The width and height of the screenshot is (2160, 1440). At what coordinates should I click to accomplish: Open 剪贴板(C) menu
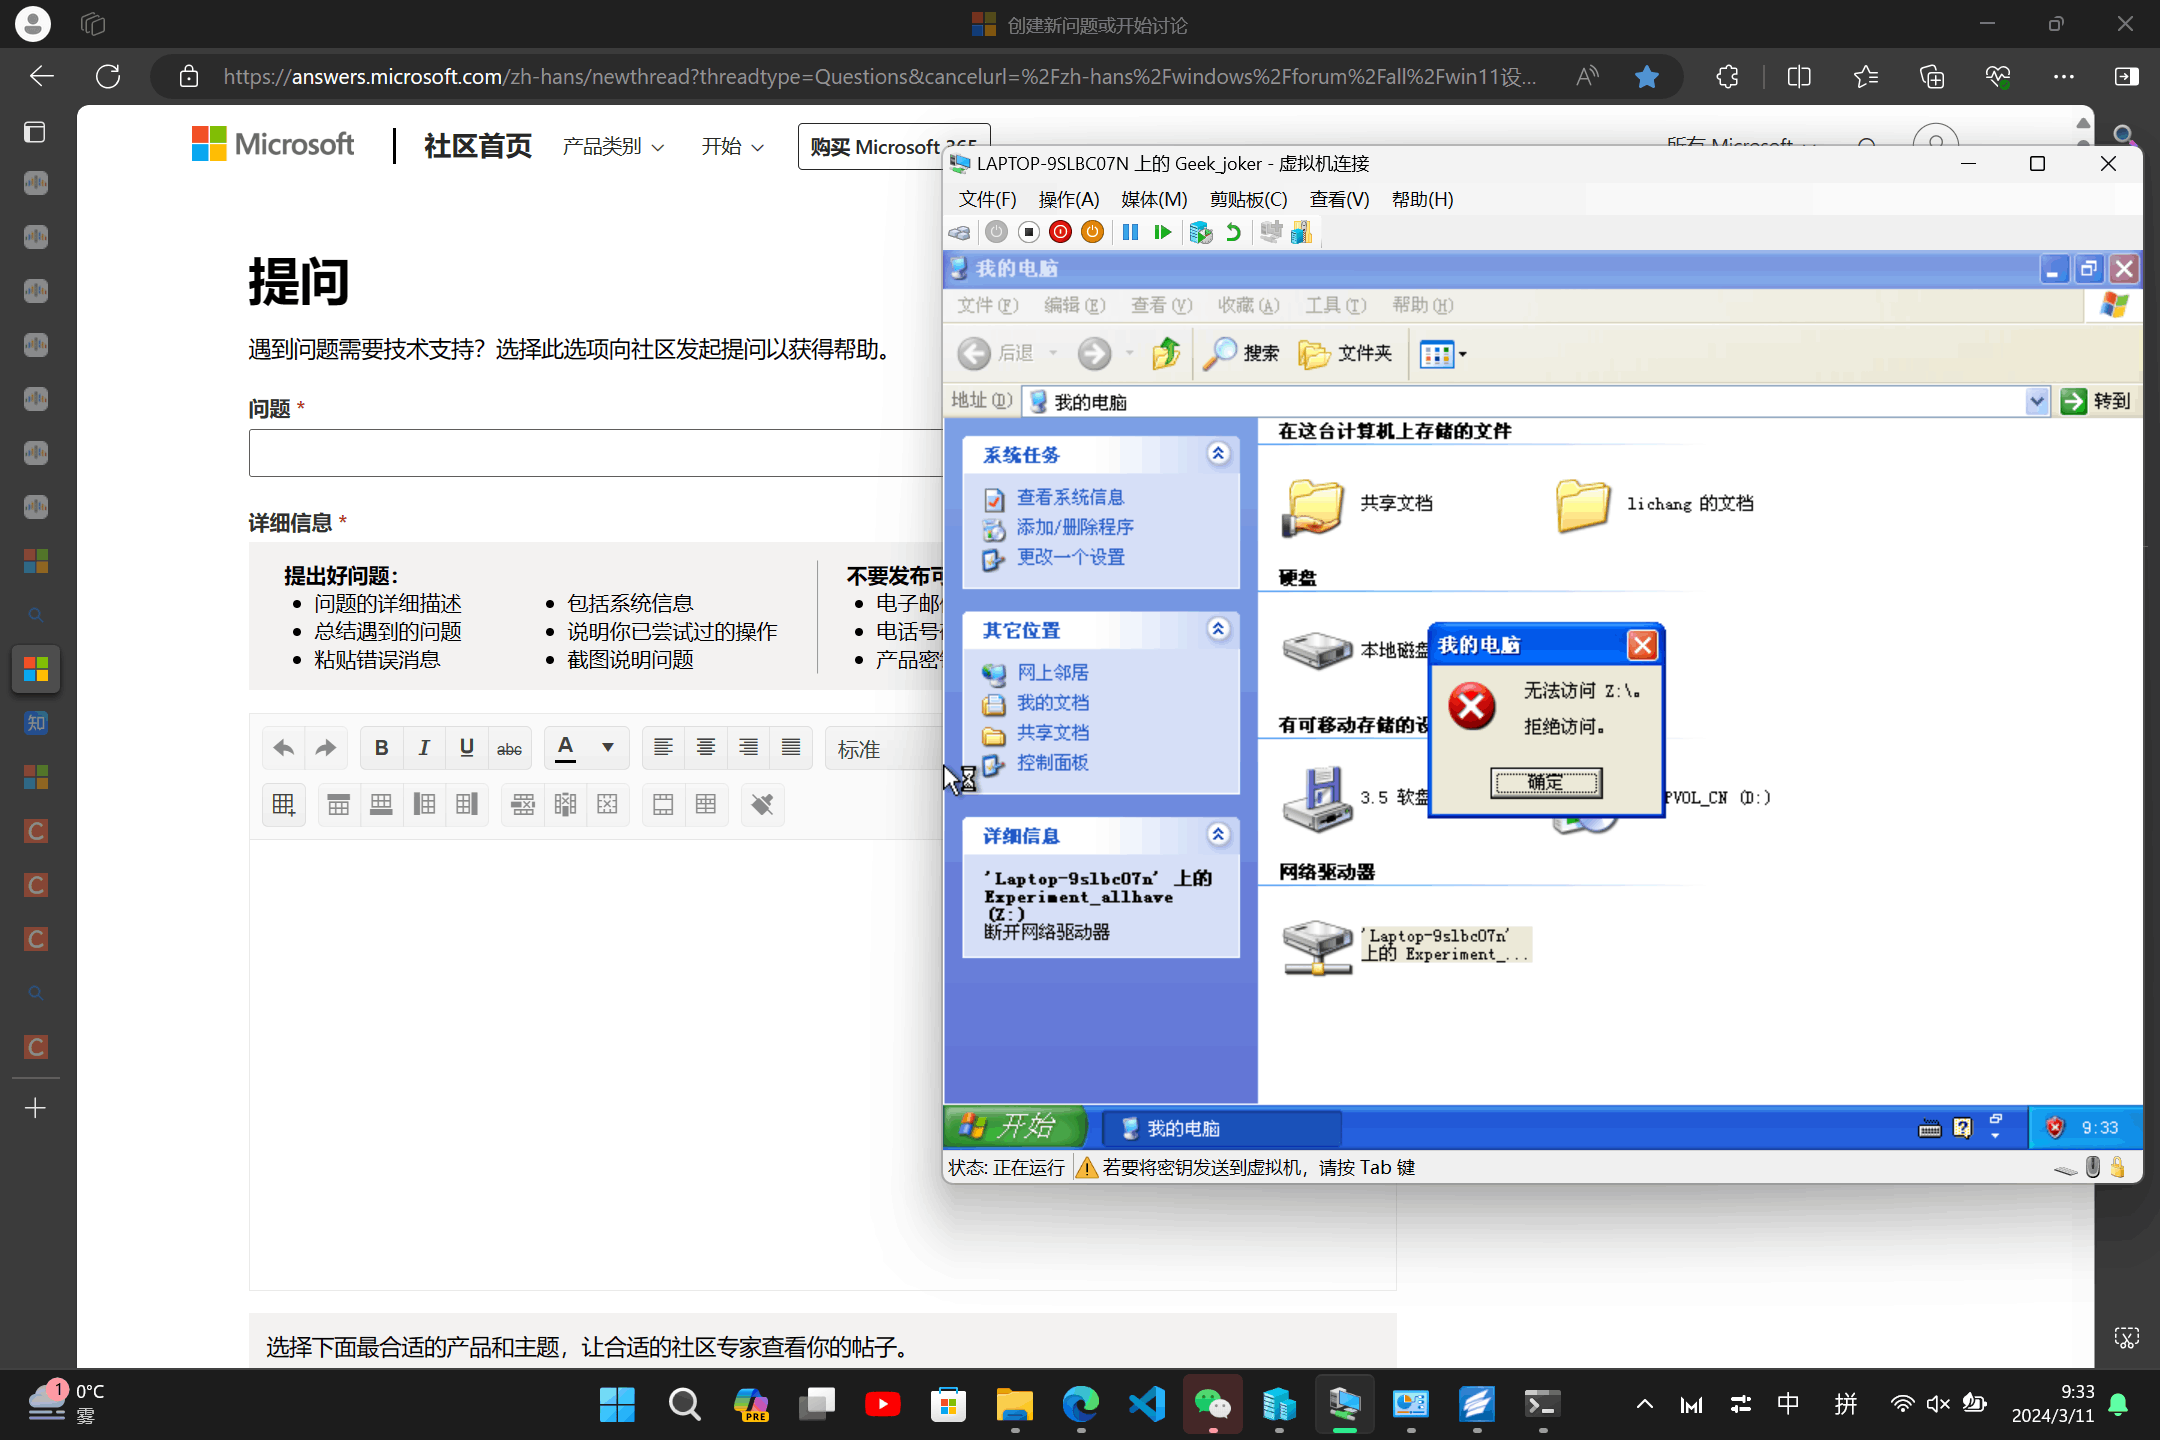tap(1248, 199)
